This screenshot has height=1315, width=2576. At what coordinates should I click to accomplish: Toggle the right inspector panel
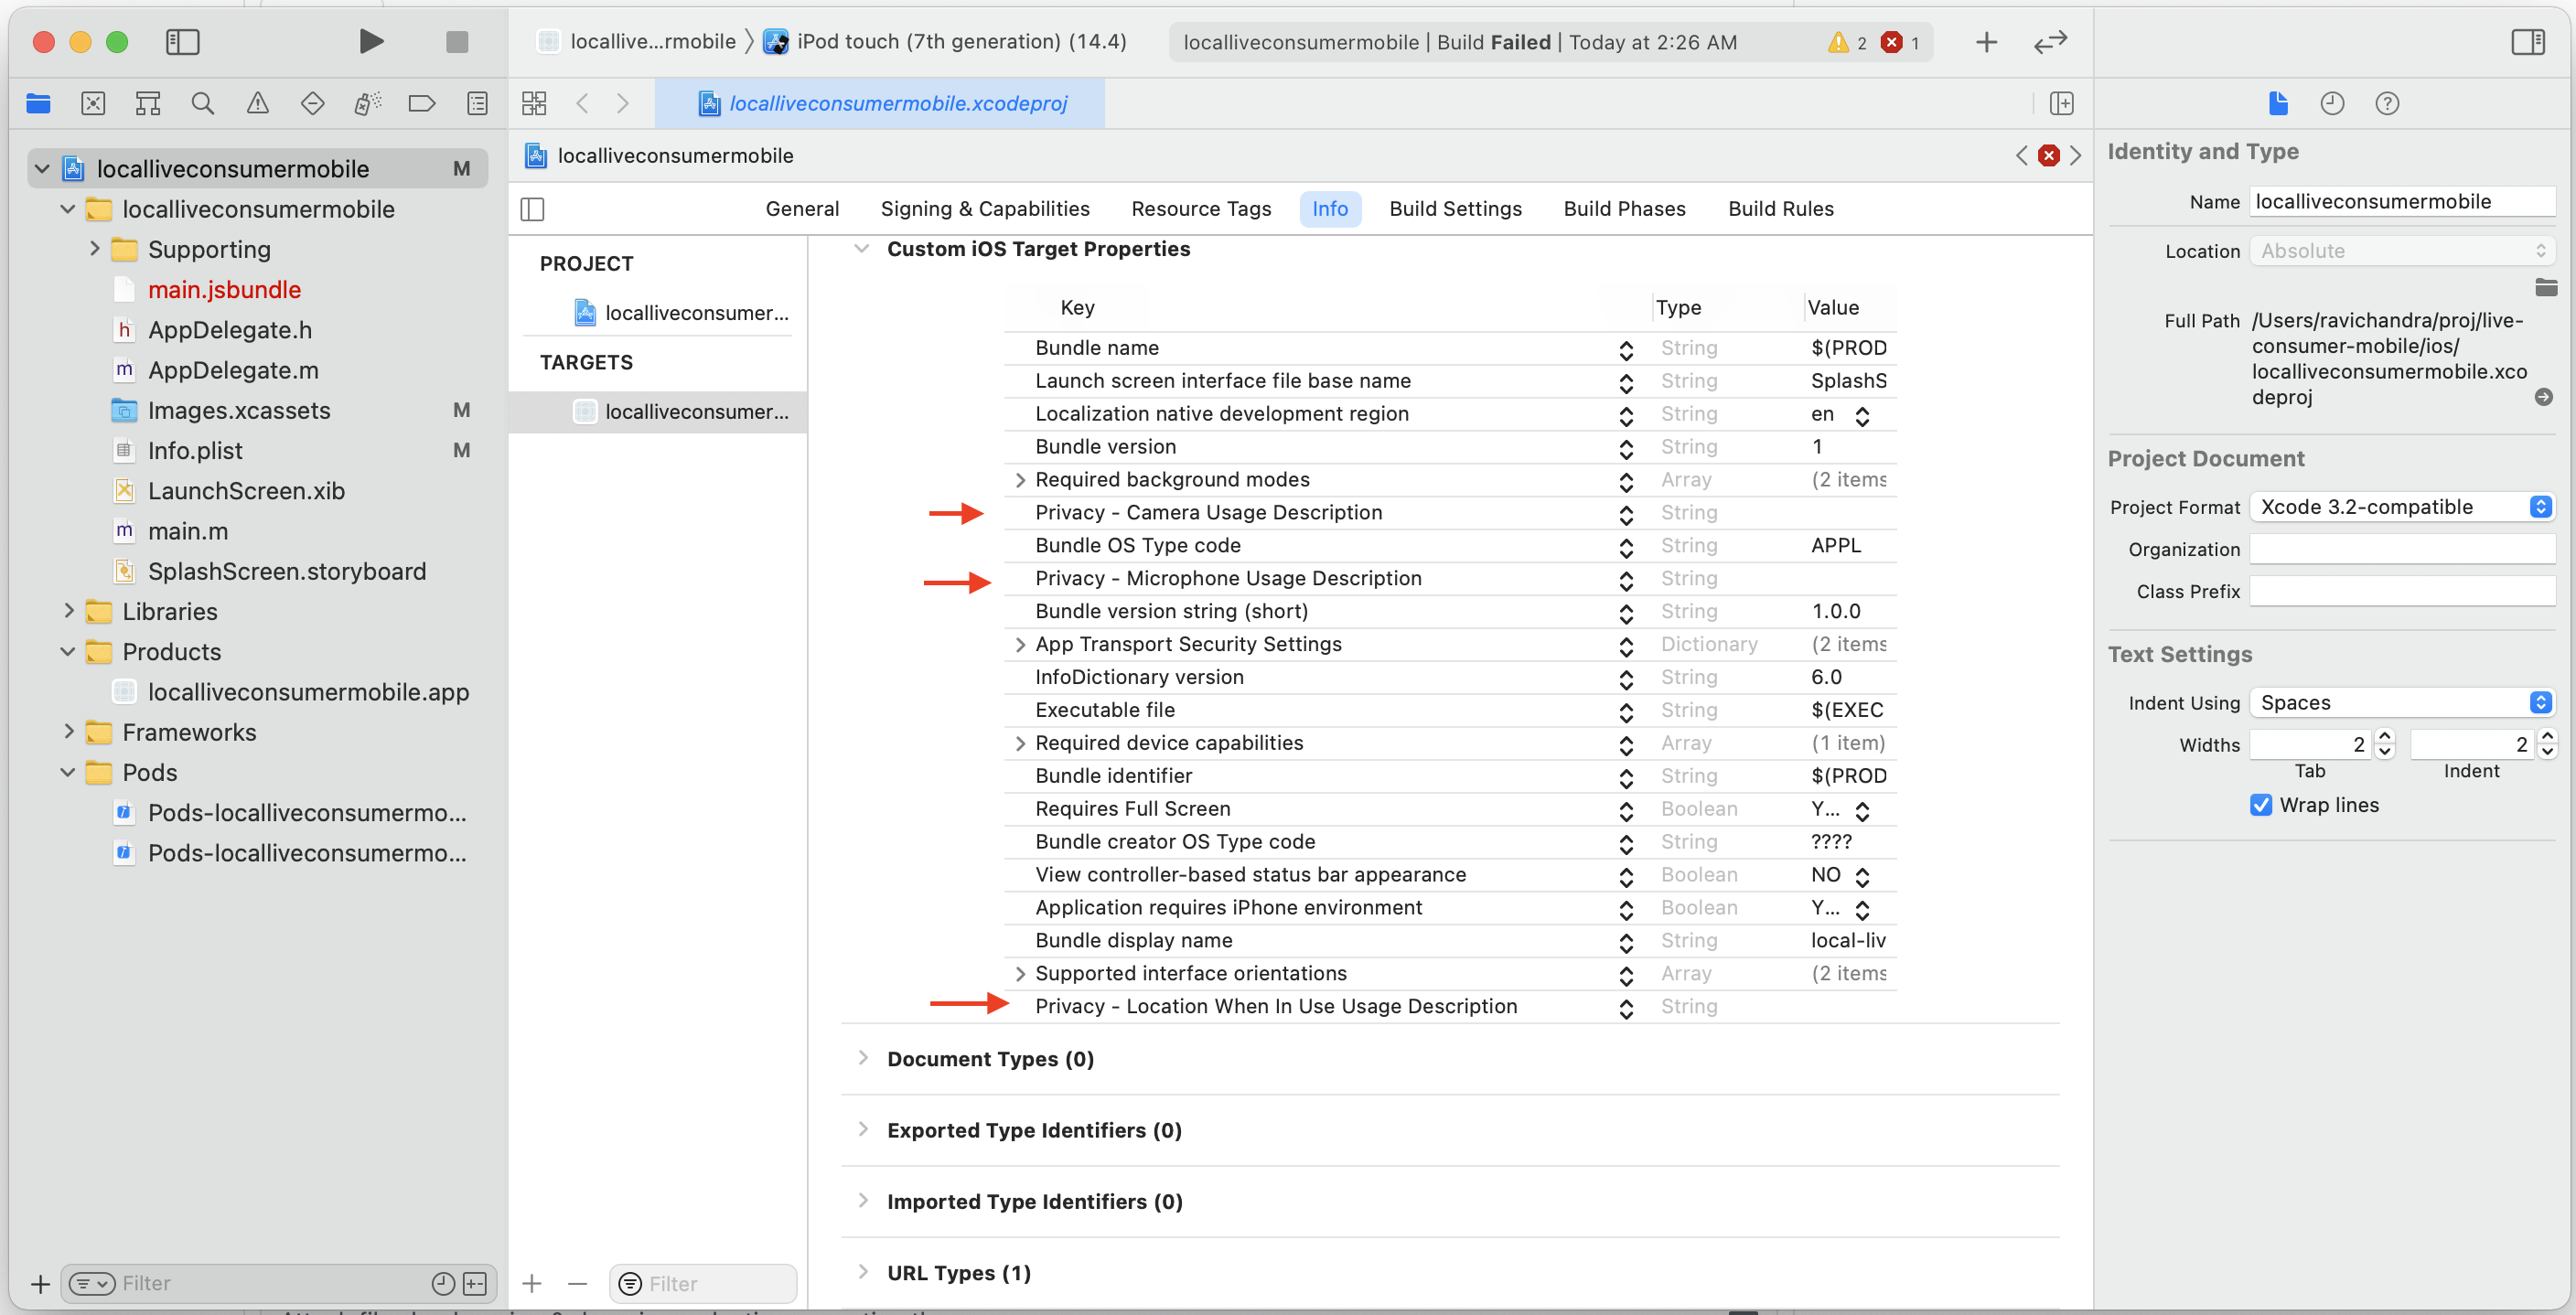tap(2529, 42)
